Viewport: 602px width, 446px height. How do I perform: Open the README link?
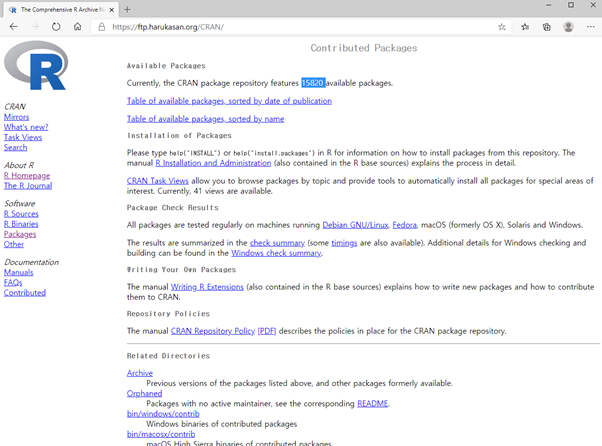pyautogui.click(x=372, y=404)
